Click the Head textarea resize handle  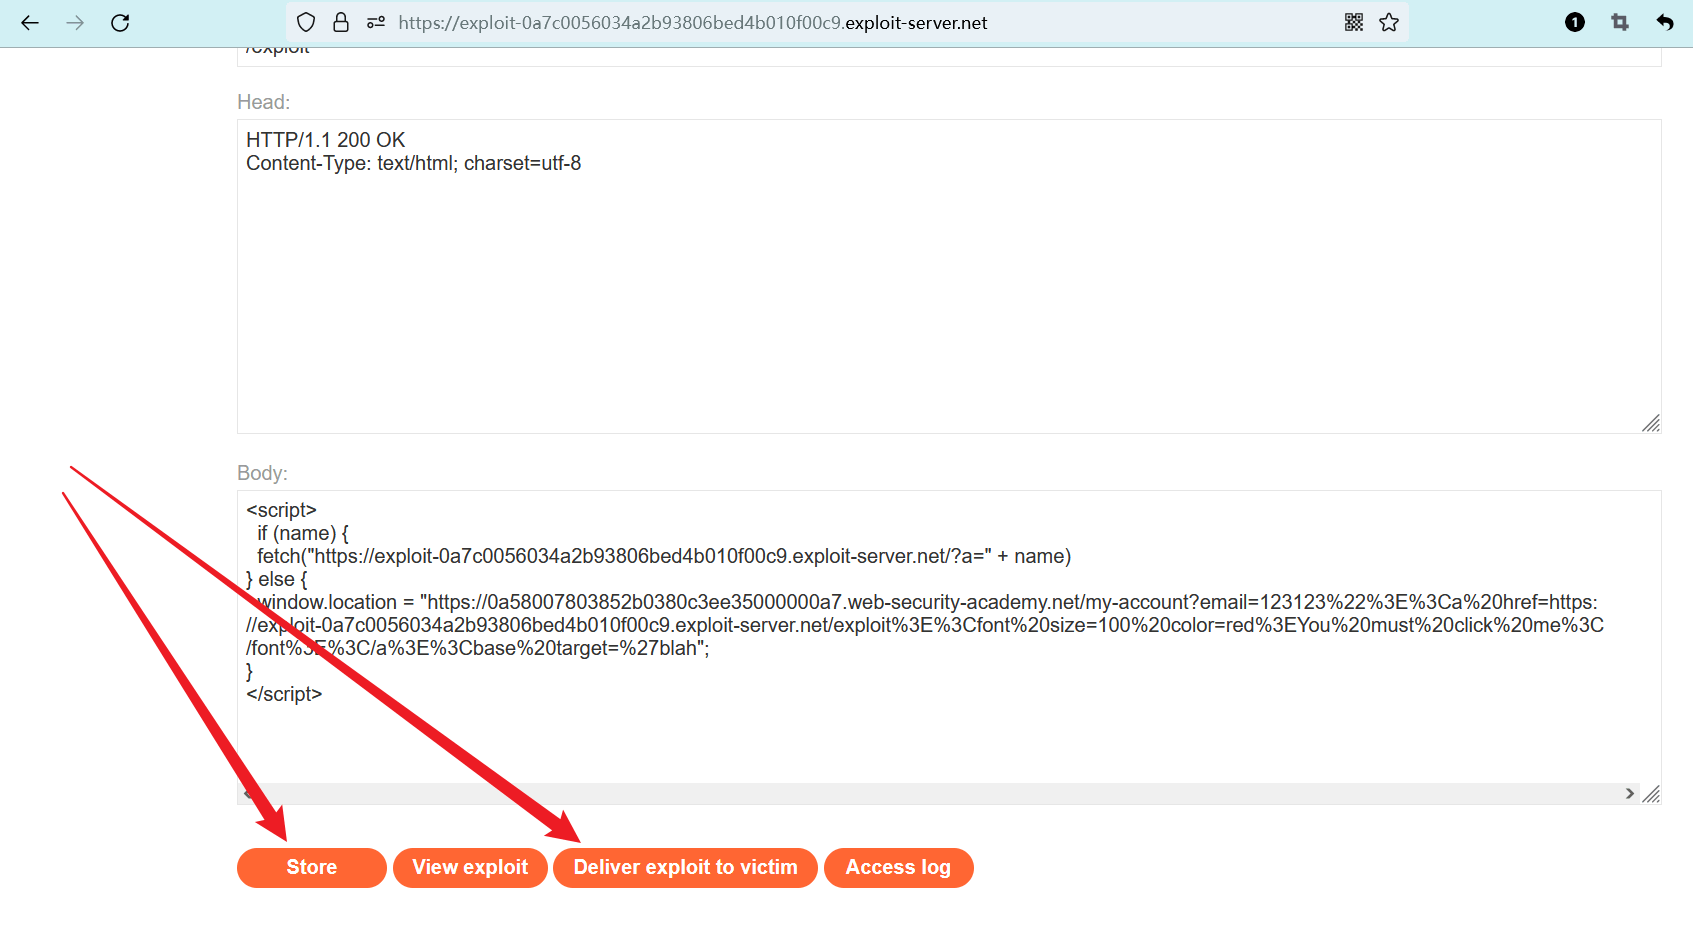pos(1651,424)
